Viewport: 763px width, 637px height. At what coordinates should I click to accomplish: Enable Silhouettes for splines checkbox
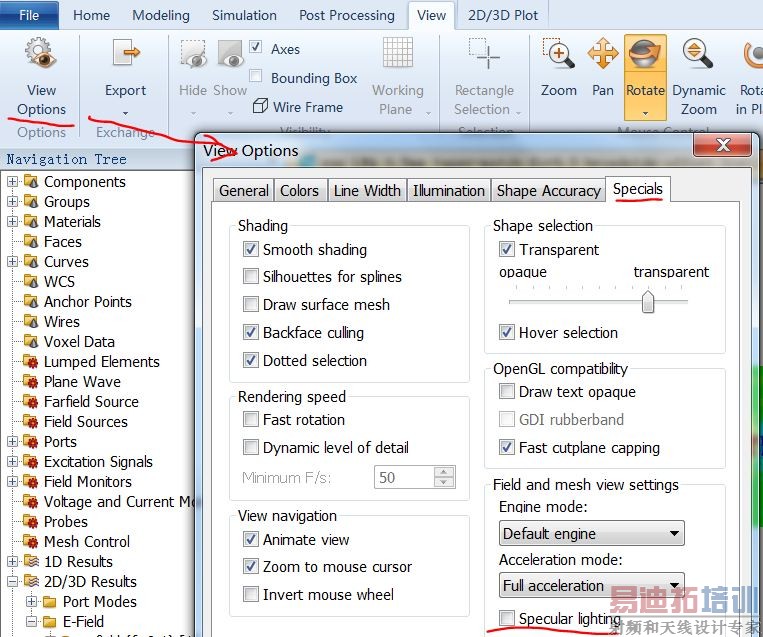(x=251, y=276)
